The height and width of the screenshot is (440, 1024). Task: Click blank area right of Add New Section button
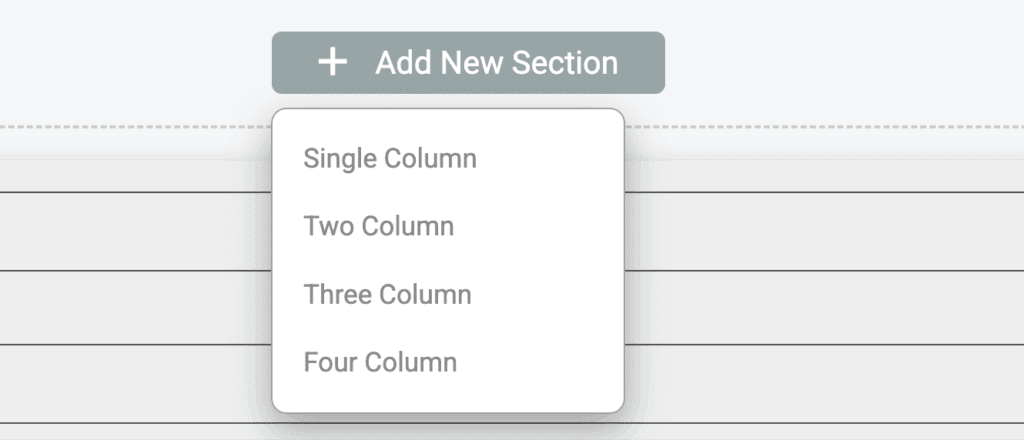[x=840, y=62]
